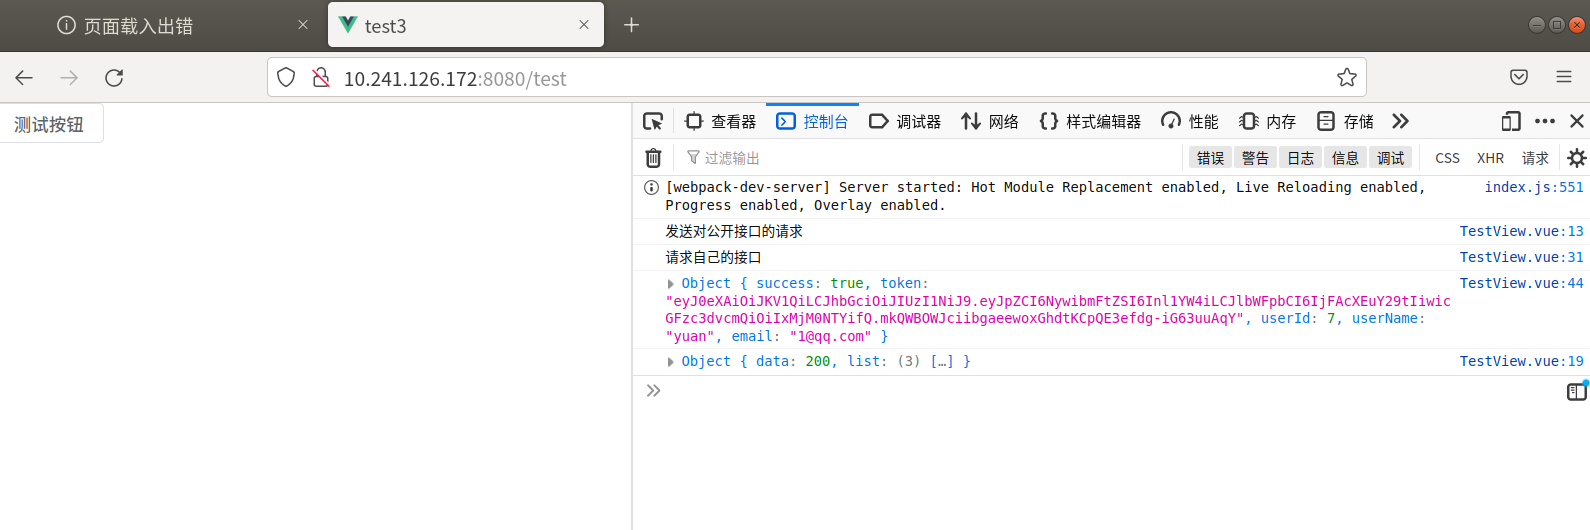
Task: Toggle the XHR filter button
Action: coord(1490,158)
